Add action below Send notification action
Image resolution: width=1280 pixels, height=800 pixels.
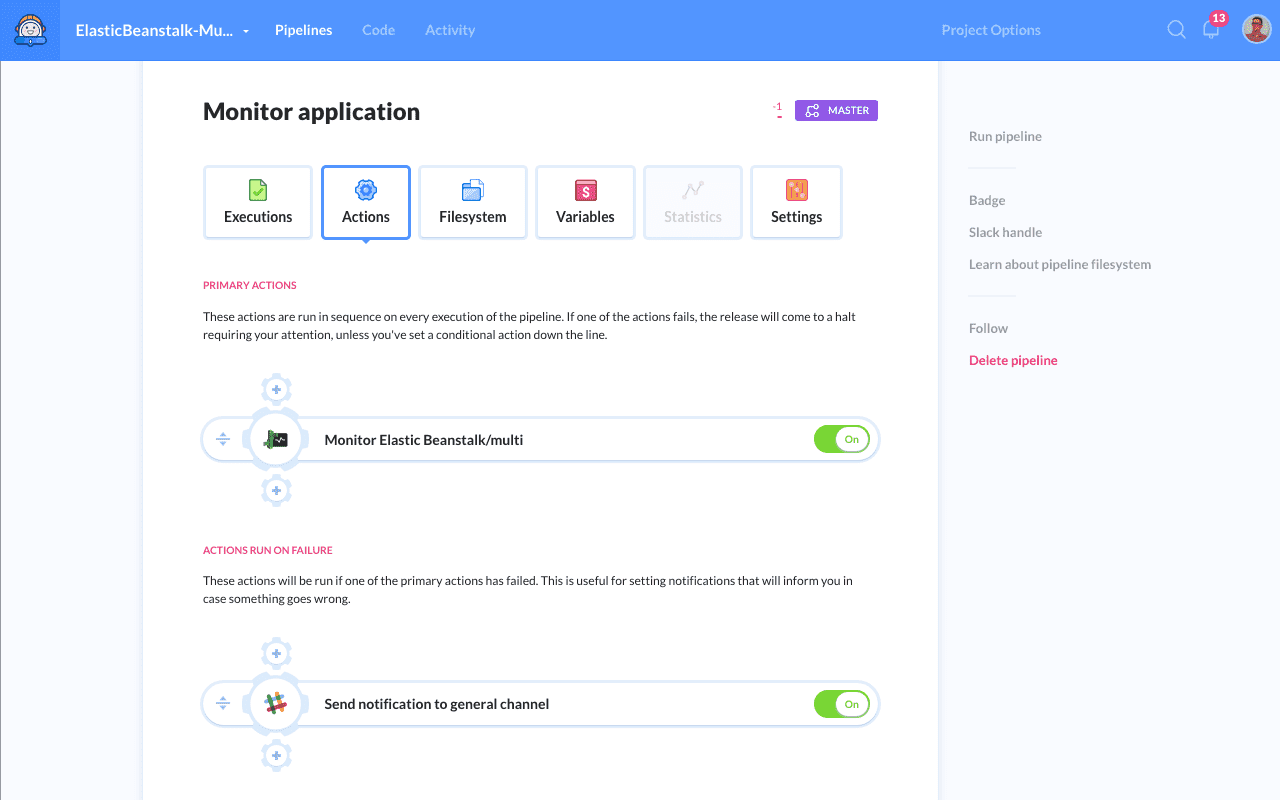[x=276, y=755]
